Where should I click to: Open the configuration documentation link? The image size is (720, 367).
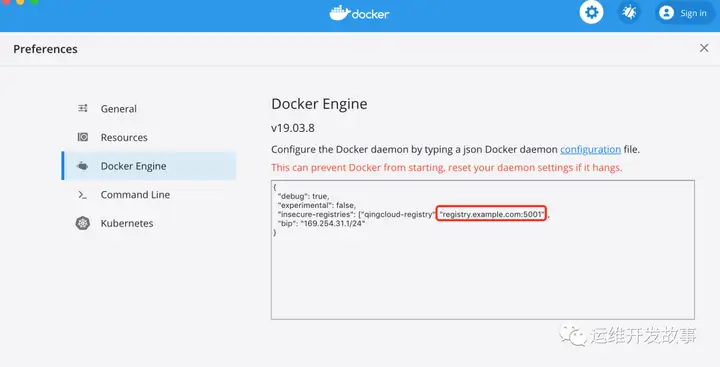(x=590, y=149)
